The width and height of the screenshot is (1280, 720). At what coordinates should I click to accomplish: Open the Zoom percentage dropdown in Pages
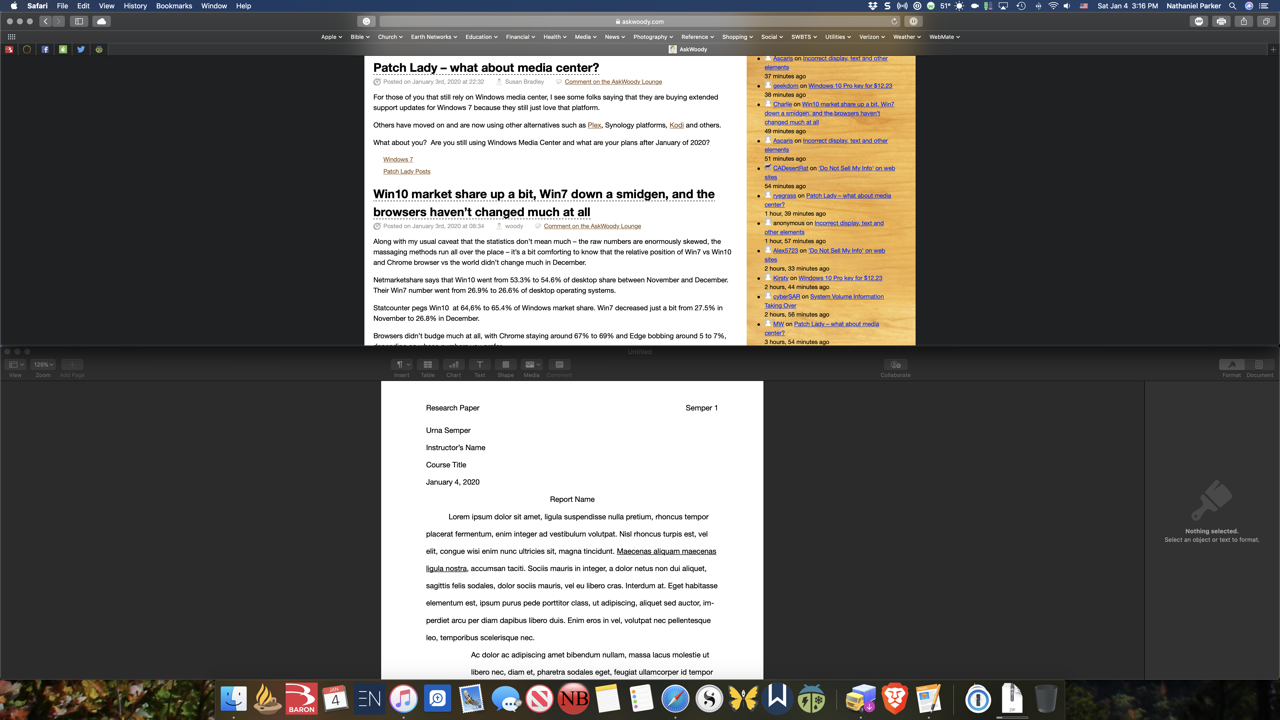click(43, 365)
